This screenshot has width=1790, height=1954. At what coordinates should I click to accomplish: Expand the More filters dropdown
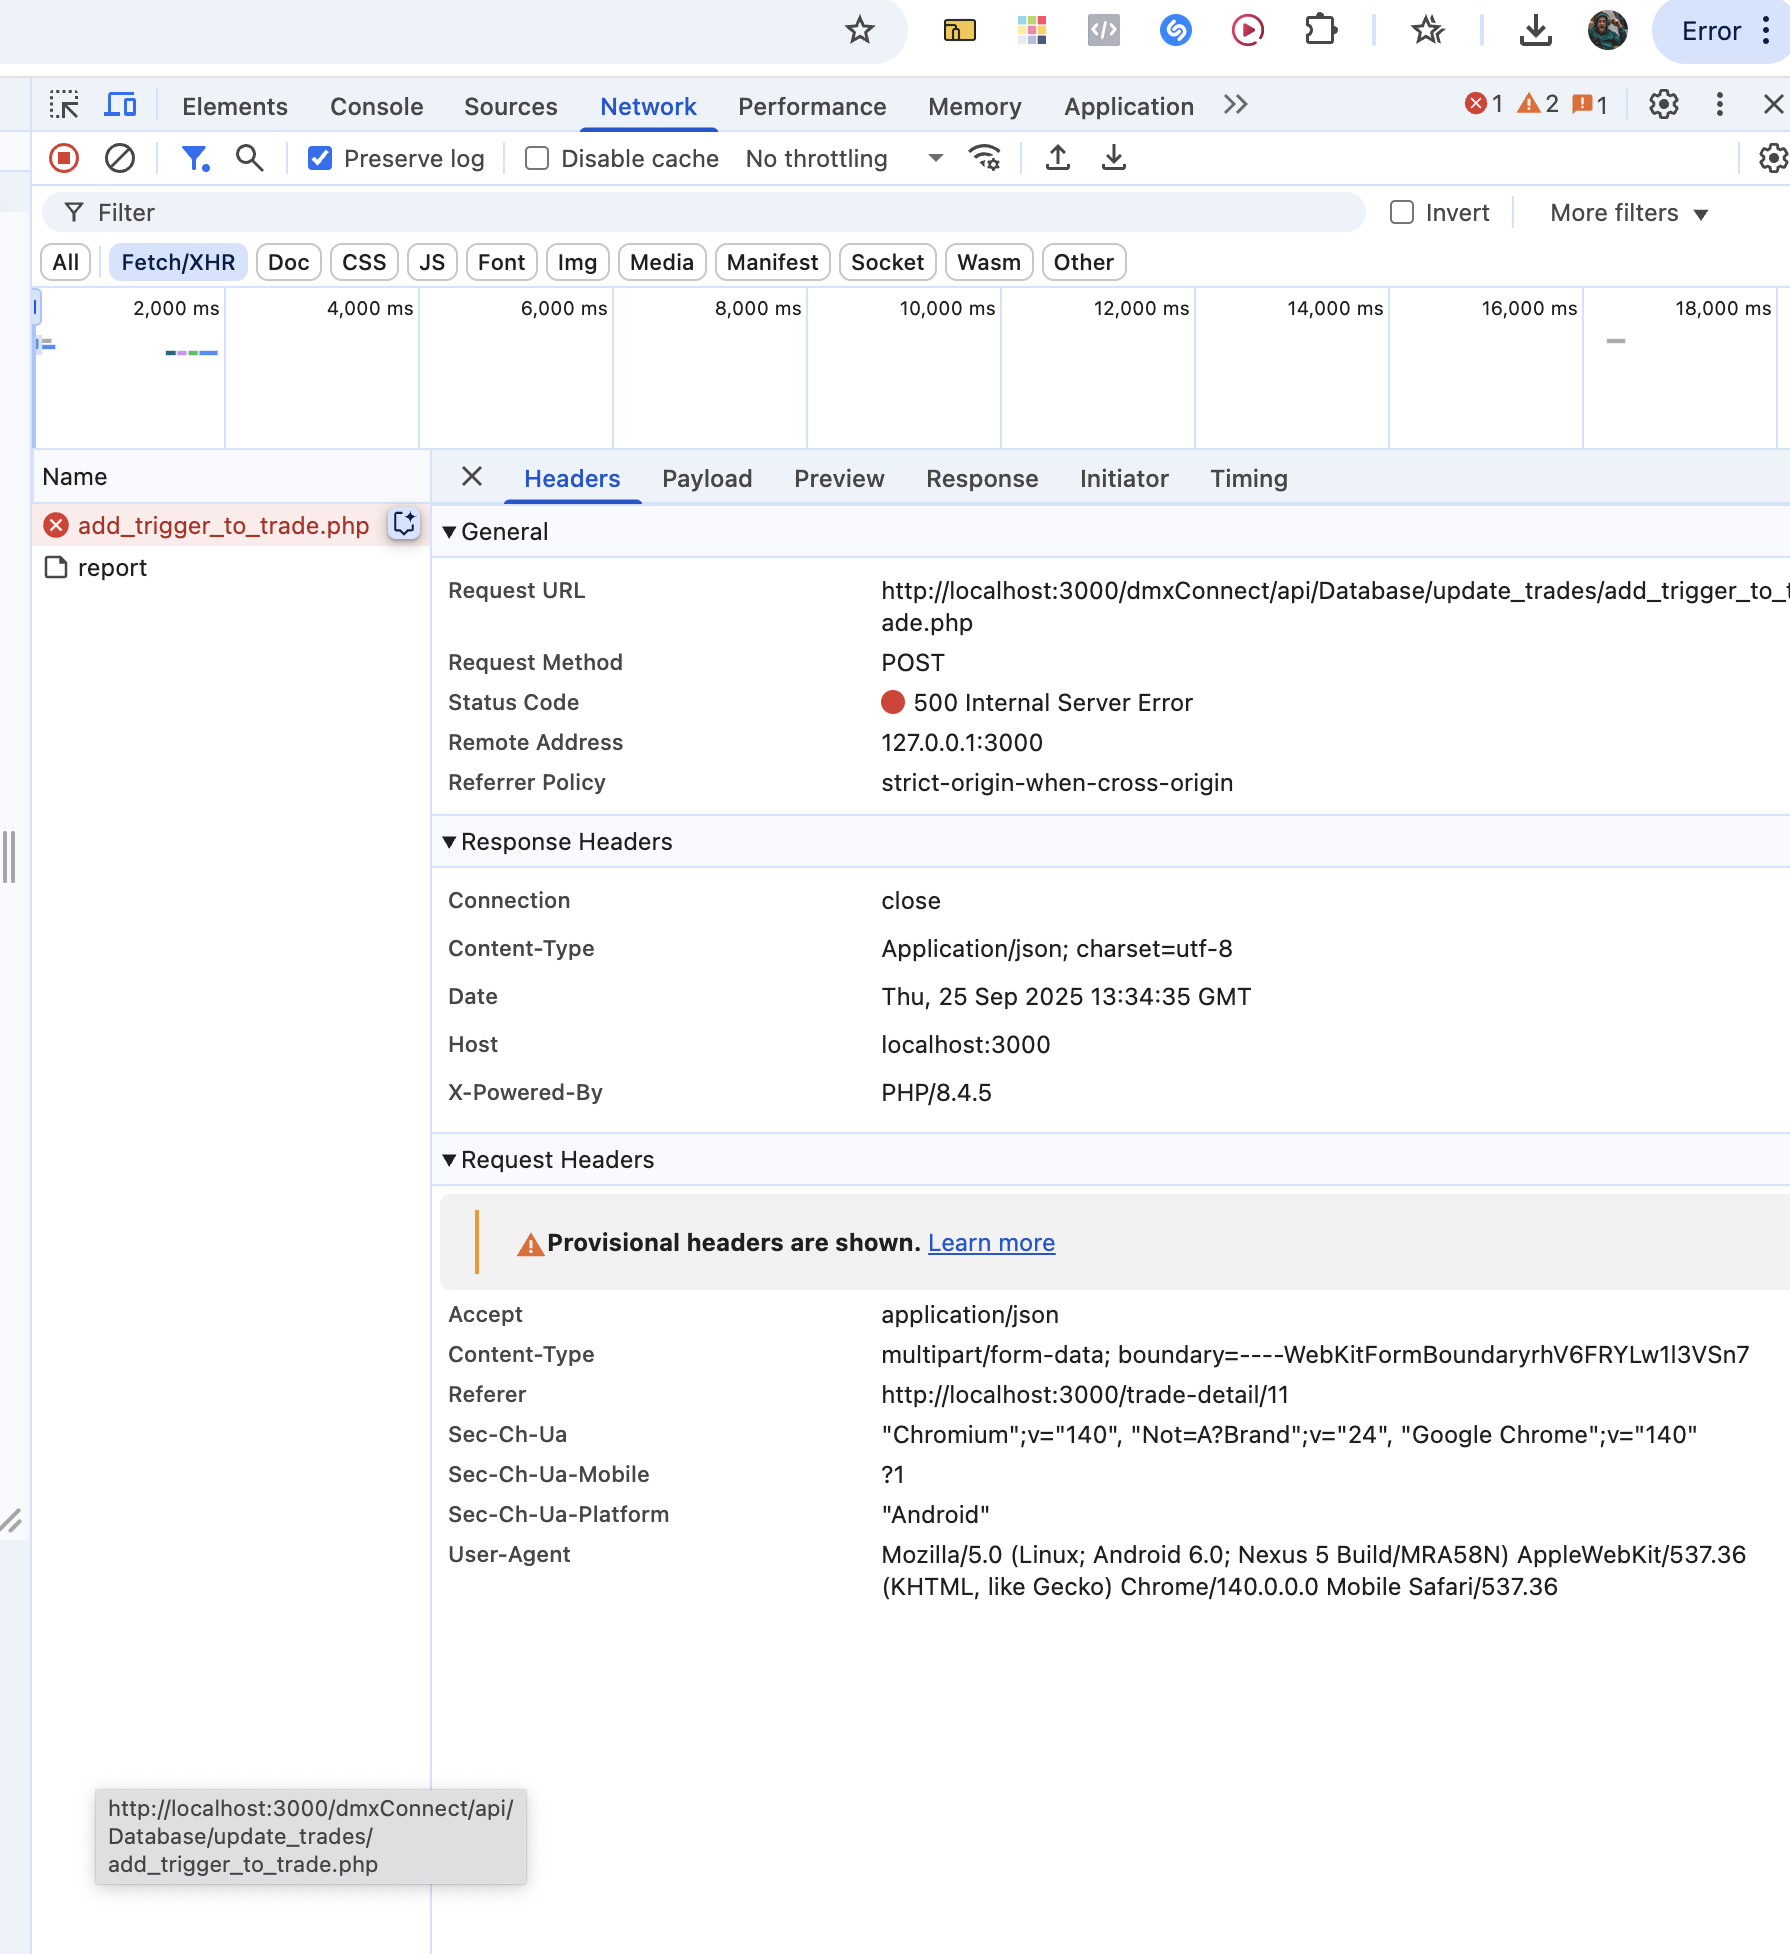pos(1628,213)
